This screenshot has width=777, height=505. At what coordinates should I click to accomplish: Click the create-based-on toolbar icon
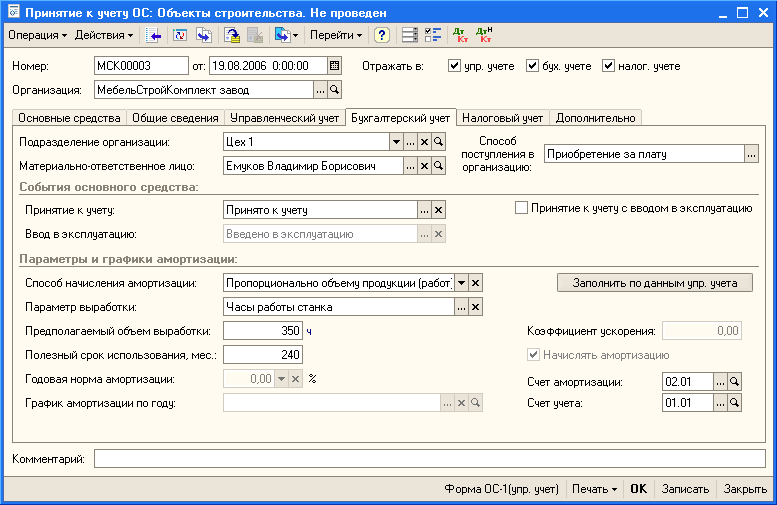coord(282,35)
